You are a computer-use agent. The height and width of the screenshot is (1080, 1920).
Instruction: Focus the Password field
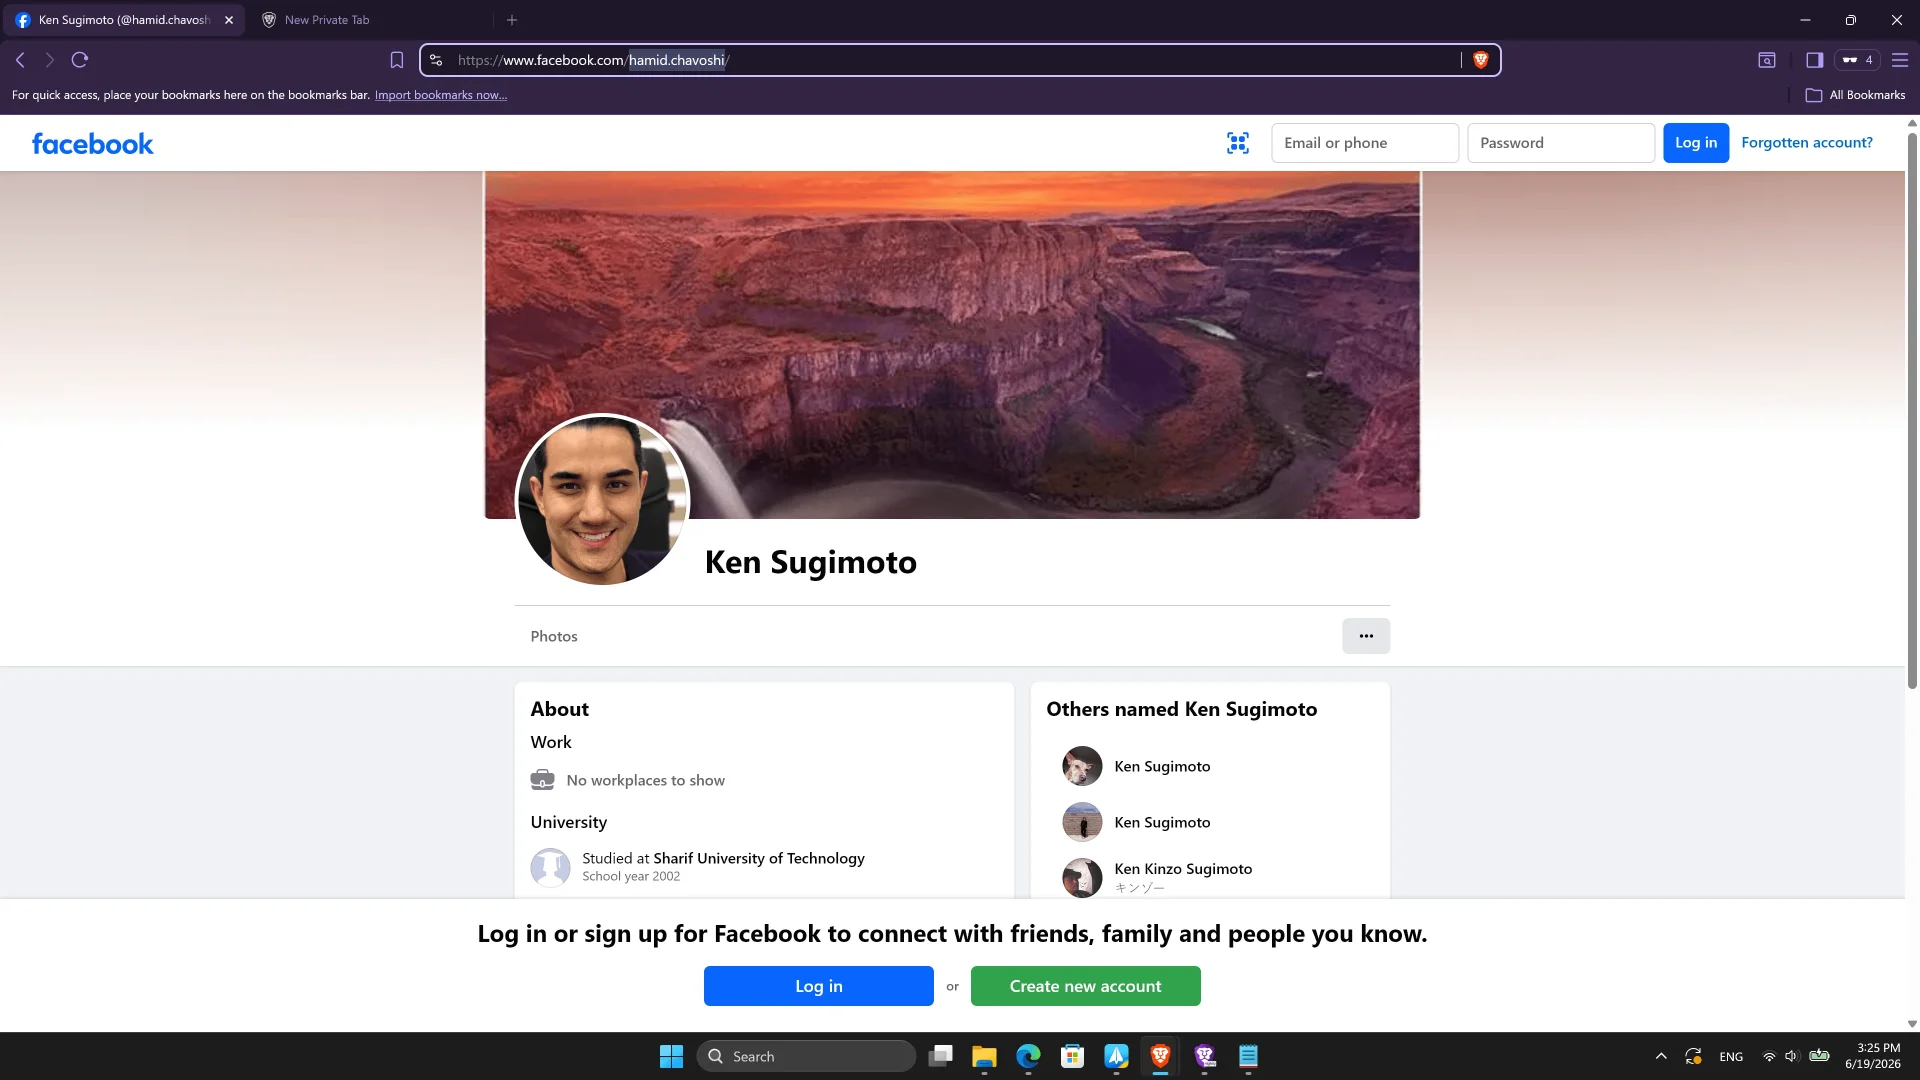(1561, 143)
